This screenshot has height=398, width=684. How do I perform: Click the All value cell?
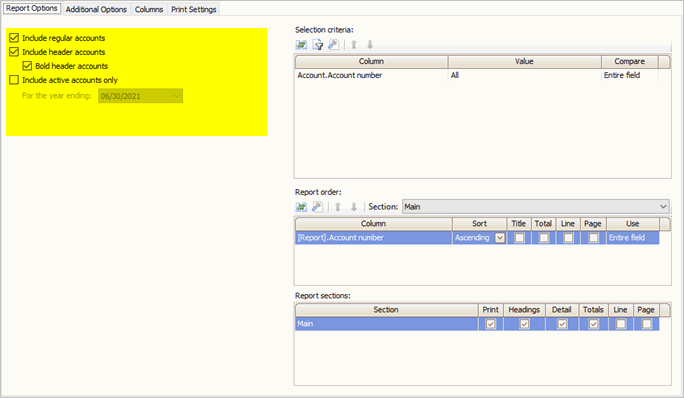tap(524, 75)
